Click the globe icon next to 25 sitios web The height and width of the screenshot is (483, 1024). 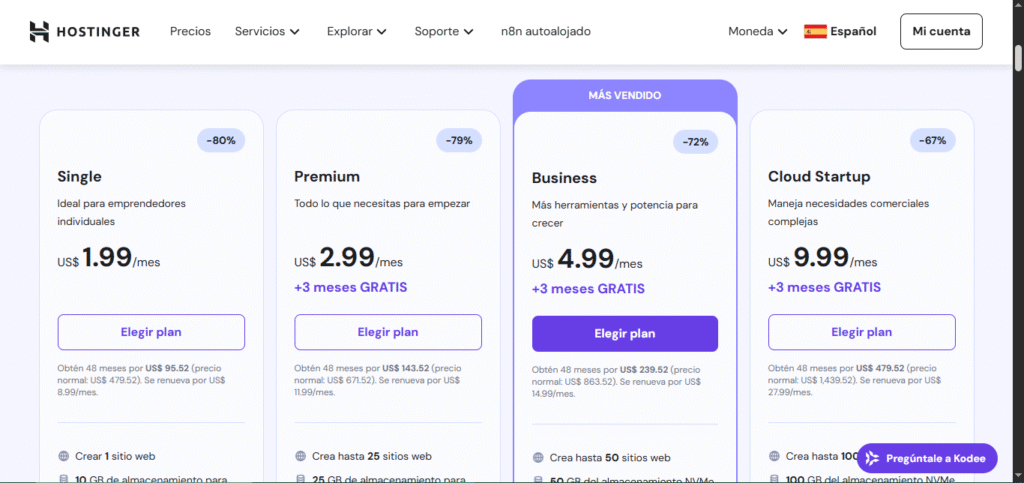(x=301, y=456)
